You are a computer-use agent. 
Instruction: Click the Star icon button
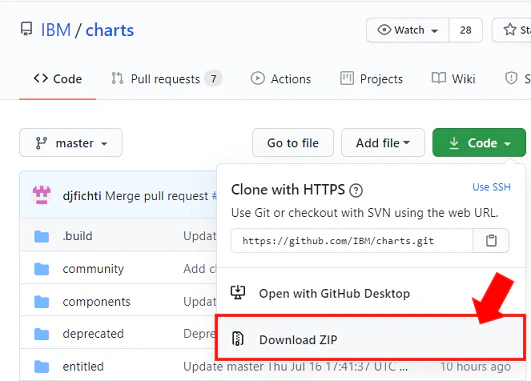click(511, 30)
